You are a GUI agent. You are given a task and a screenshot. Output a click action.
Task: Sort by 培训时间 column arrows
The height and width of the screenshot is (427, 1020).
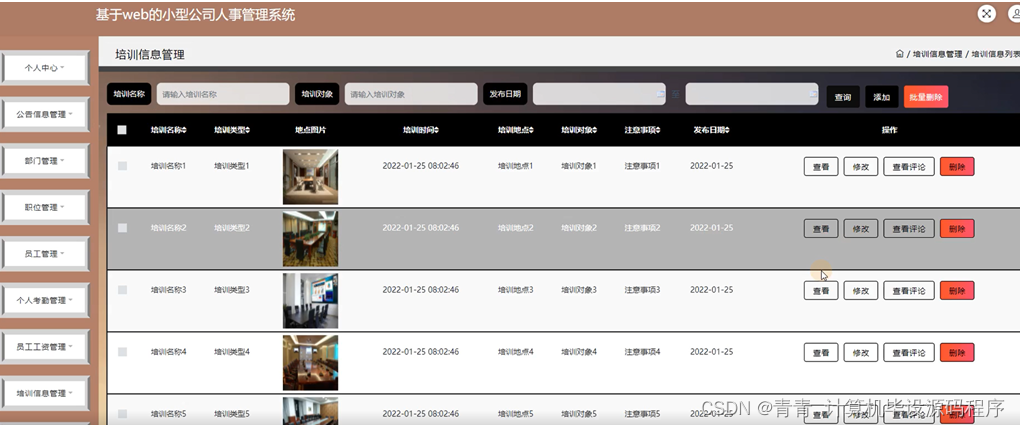pyautogui.click(x=436, y=130)
